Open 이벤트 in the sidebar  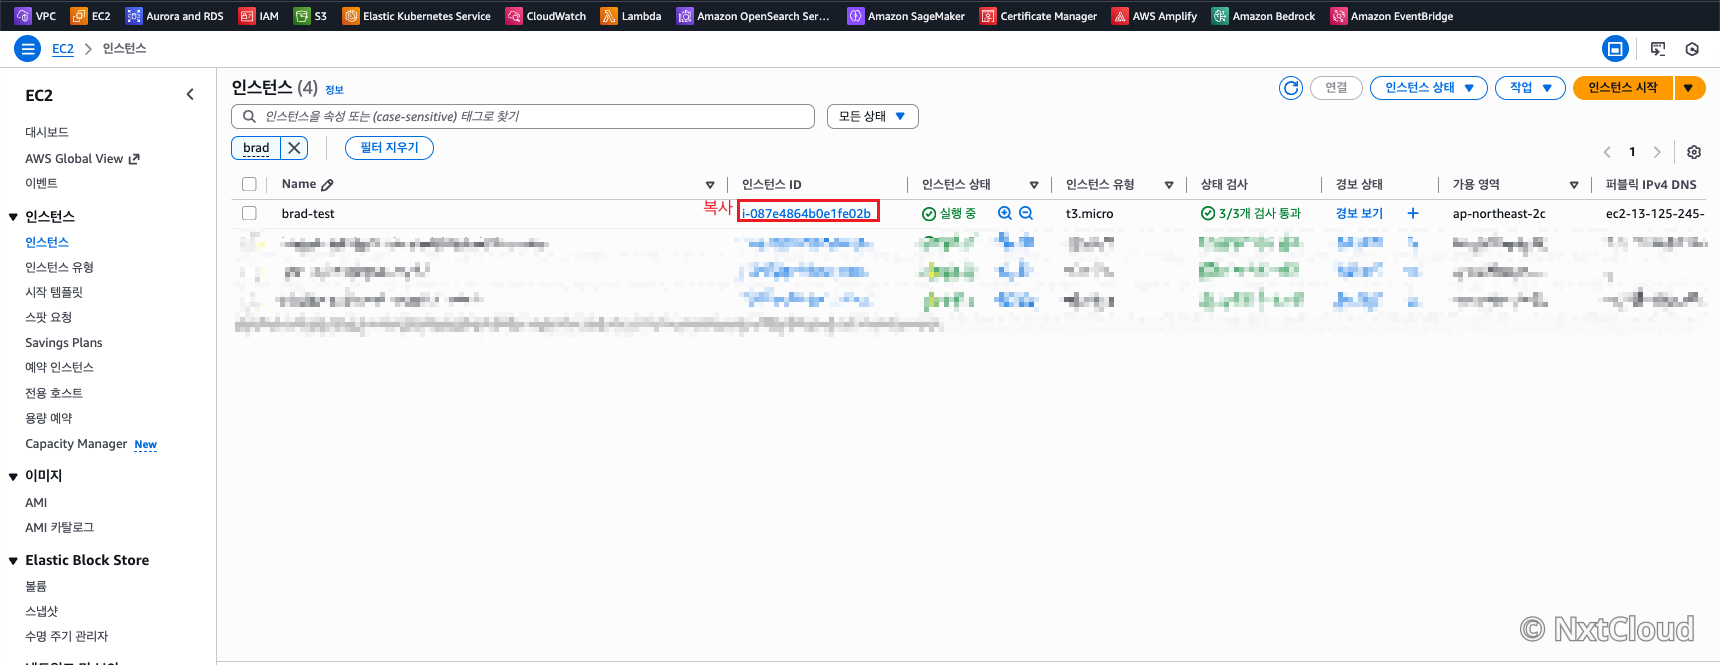click(41, 183)
